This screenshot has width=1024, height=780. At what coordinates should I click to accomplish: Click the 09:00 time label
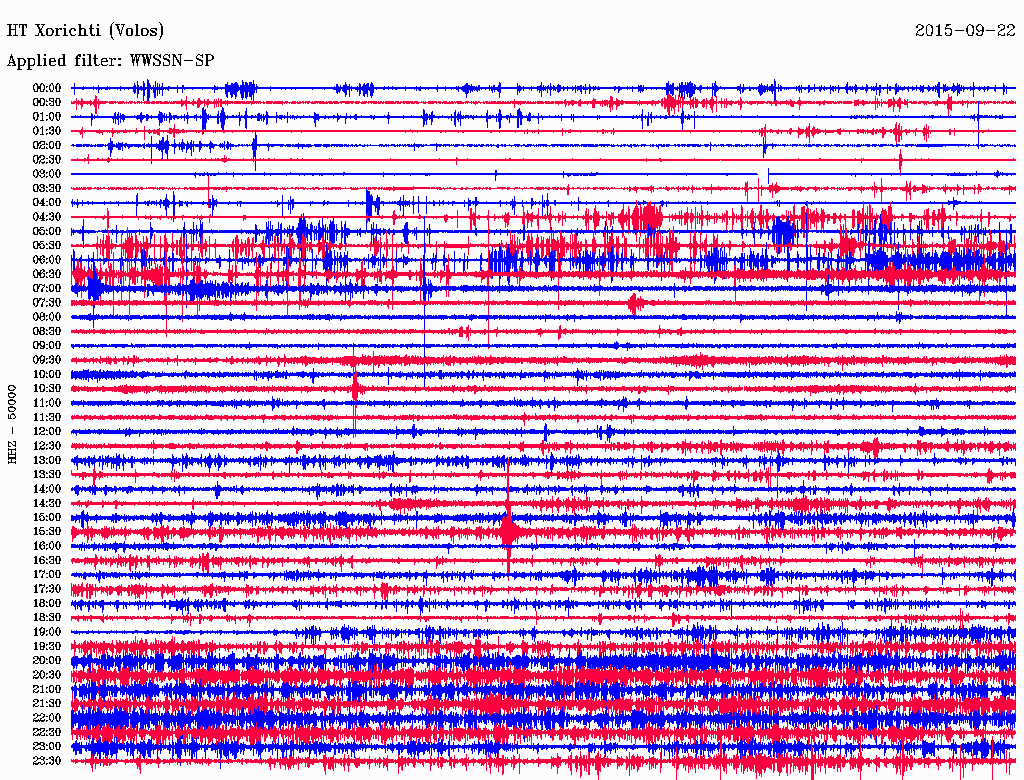47,346
